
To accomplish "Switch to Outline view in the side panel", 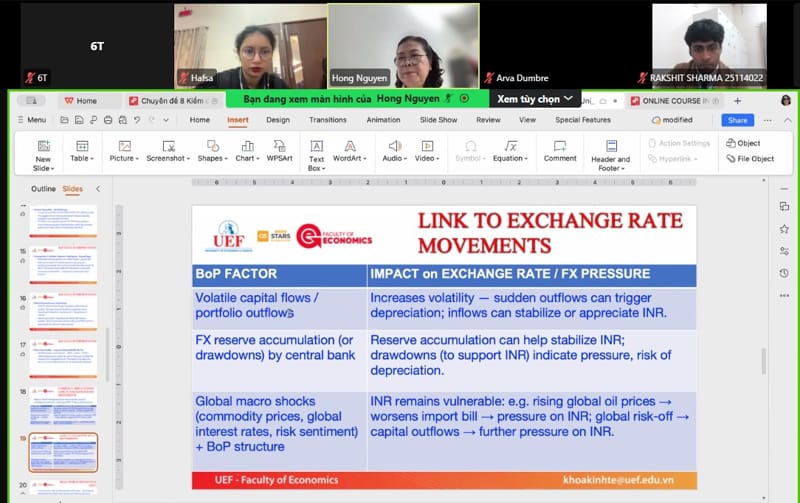I will [x=43, y=189].
